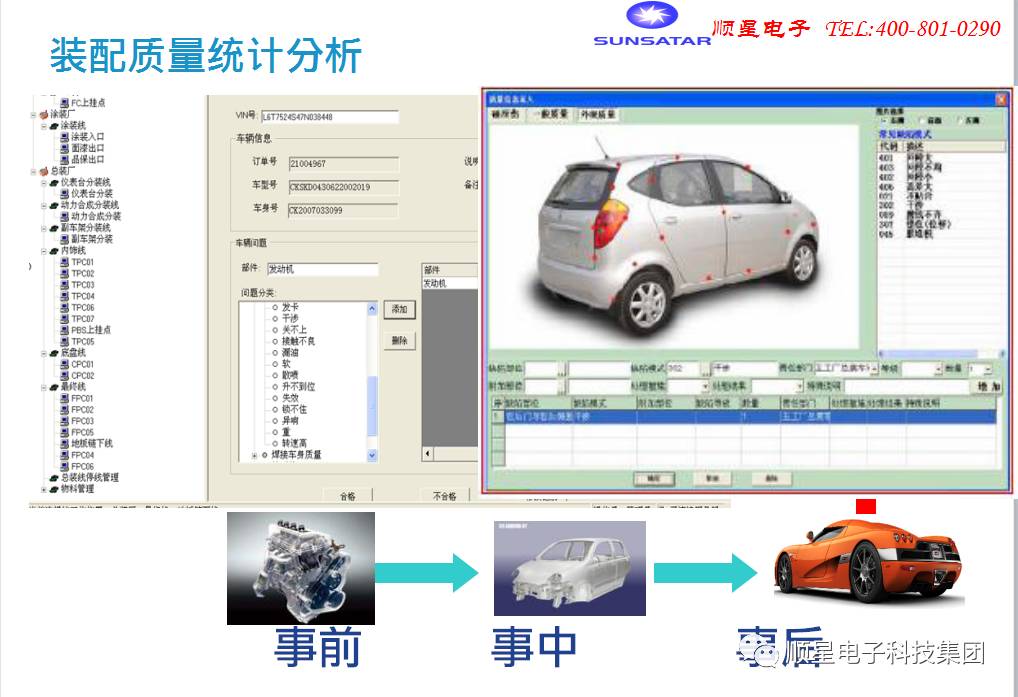Switch to the 一般质量 tab
This screenshot has width=1018, height=697.
(x=552, y=116)
